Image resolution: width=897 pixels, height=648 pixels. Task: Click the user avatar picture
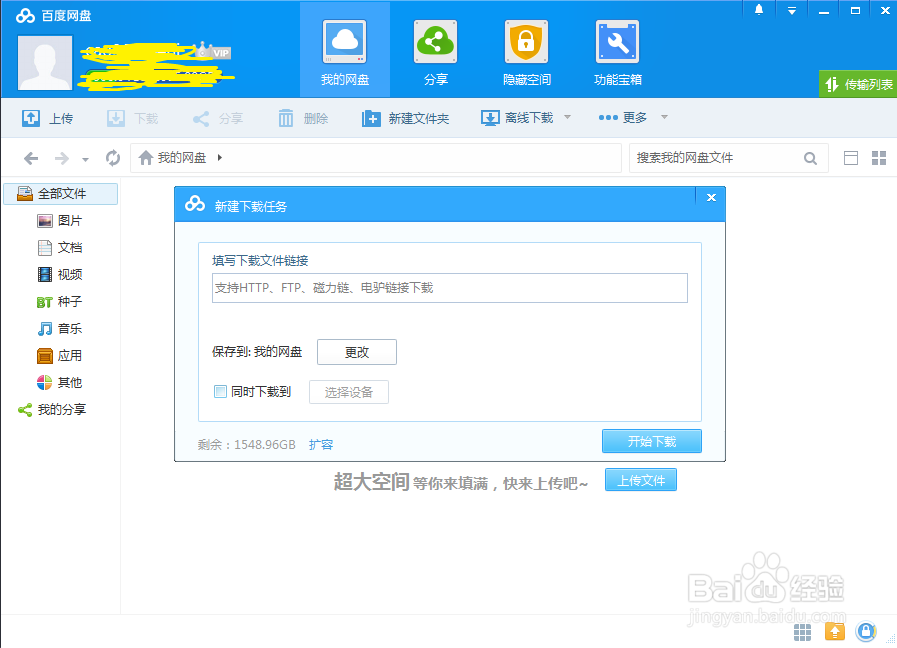pyautogui.click(x=45, y=63)
